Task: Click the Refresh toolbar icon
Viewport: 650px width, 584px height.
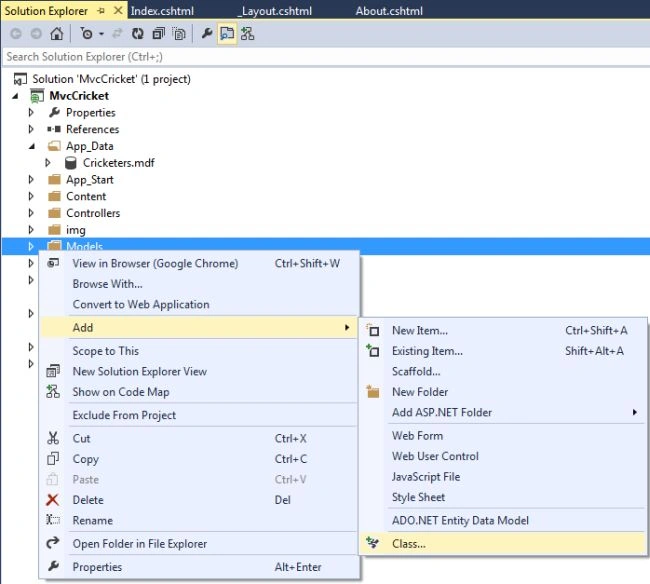Action: pos(137,34)
